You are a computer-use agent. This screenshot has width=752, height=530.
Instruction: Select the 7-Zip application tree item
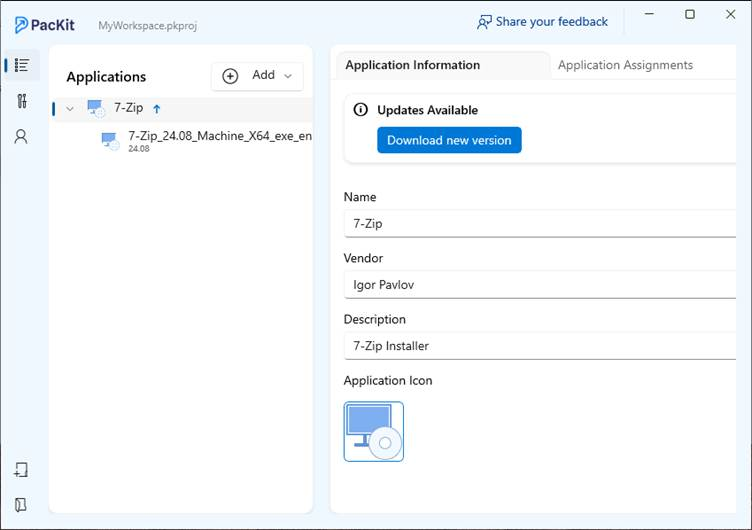pos(182,109)
